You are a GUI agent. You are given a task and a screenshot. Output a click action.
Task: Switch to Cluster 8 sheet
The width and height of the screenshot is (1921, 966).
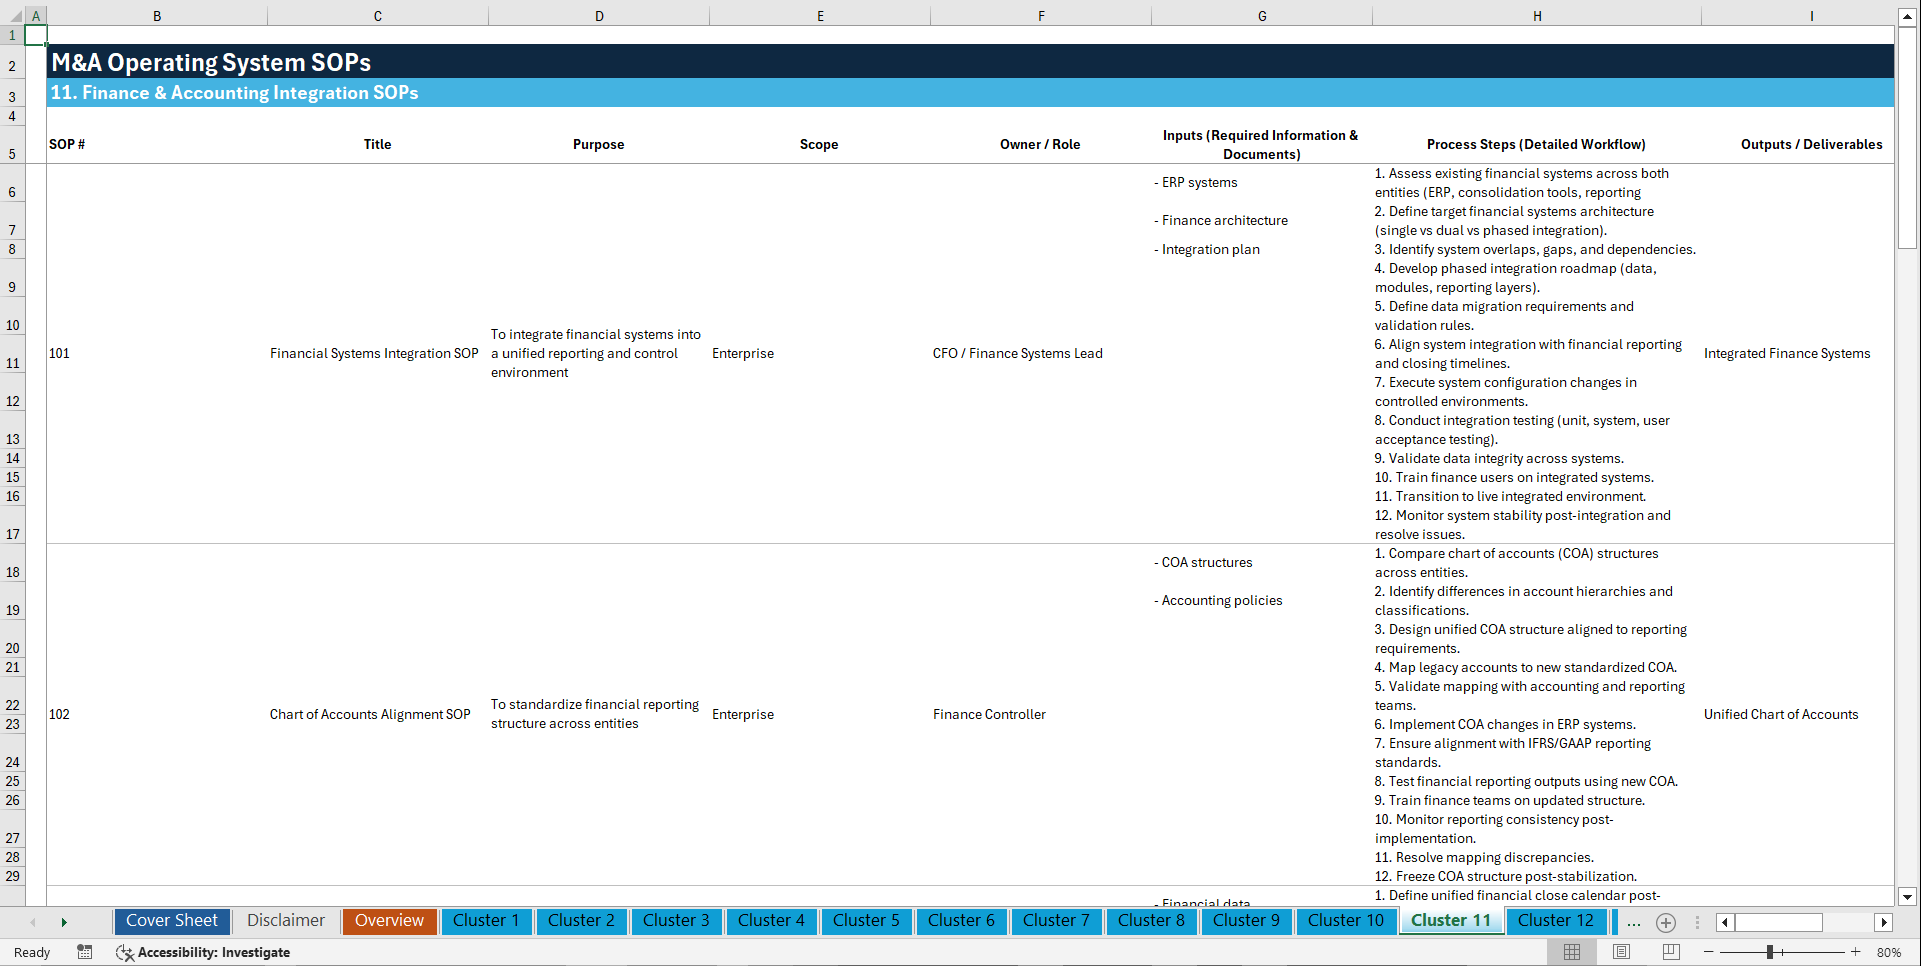point(1151,921)
